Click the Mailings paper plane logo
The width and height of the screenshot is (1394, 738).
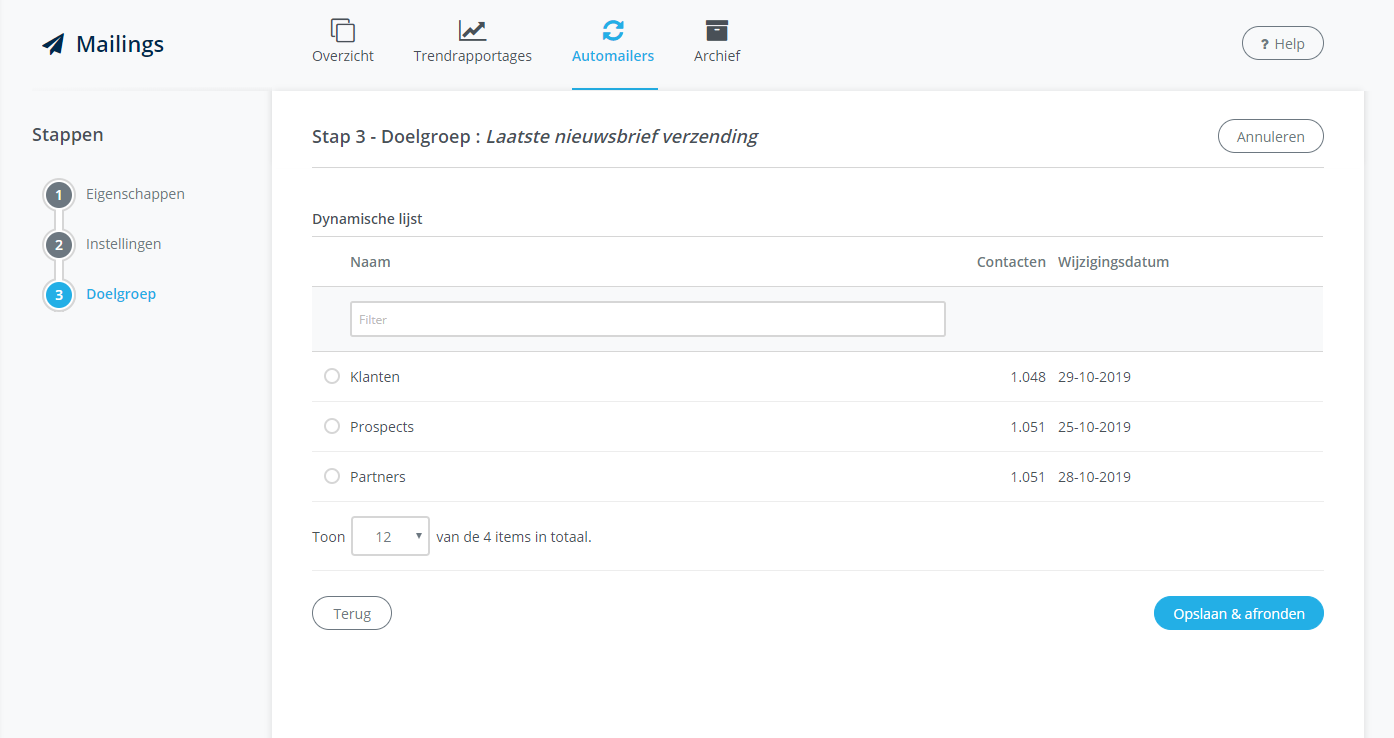(53, 45)
